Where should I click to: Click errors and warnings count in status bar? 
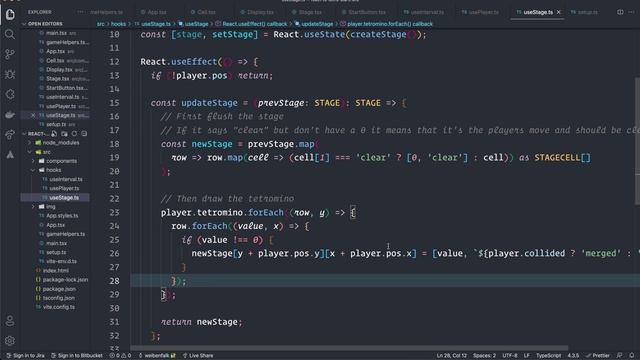pyautogui.click(x=120, y=356)
